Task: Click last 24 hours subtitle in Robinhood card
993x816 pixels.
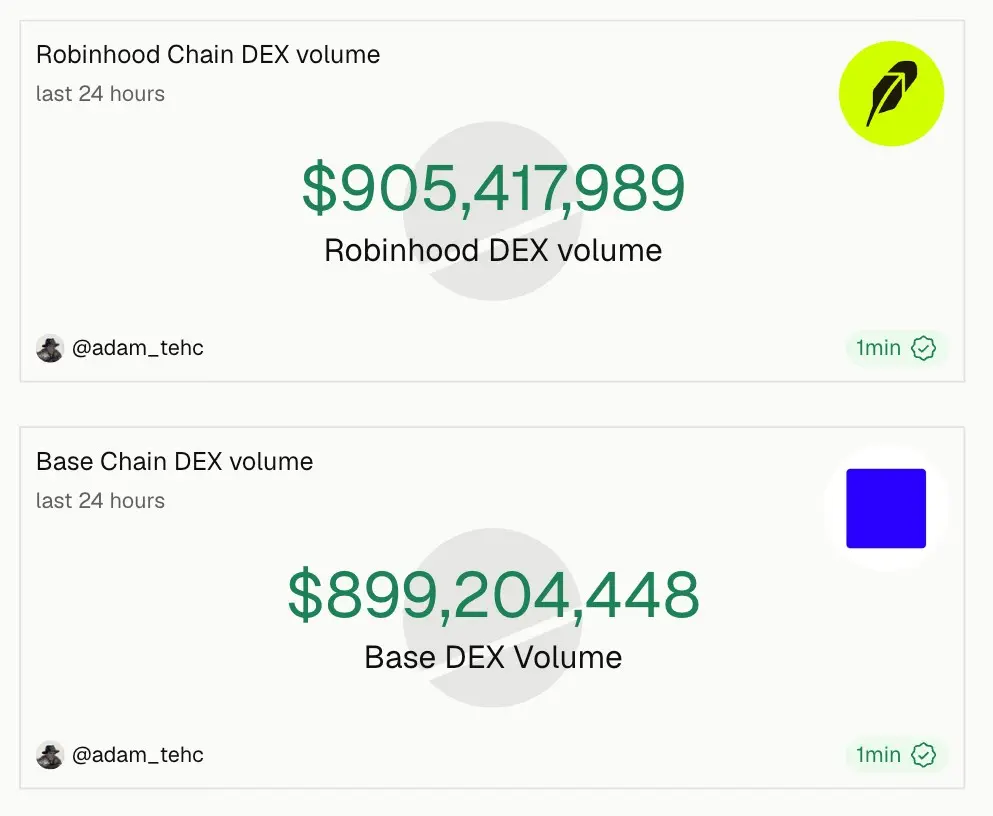Action: [100, 94]
